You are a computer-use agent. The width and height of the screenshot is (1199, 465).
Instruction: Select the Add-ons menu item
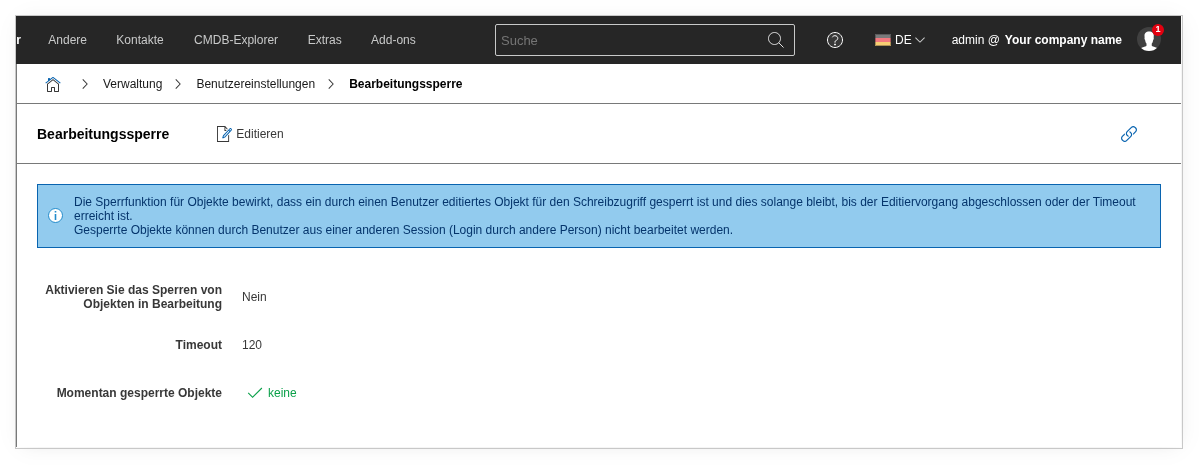coord(393,40)
